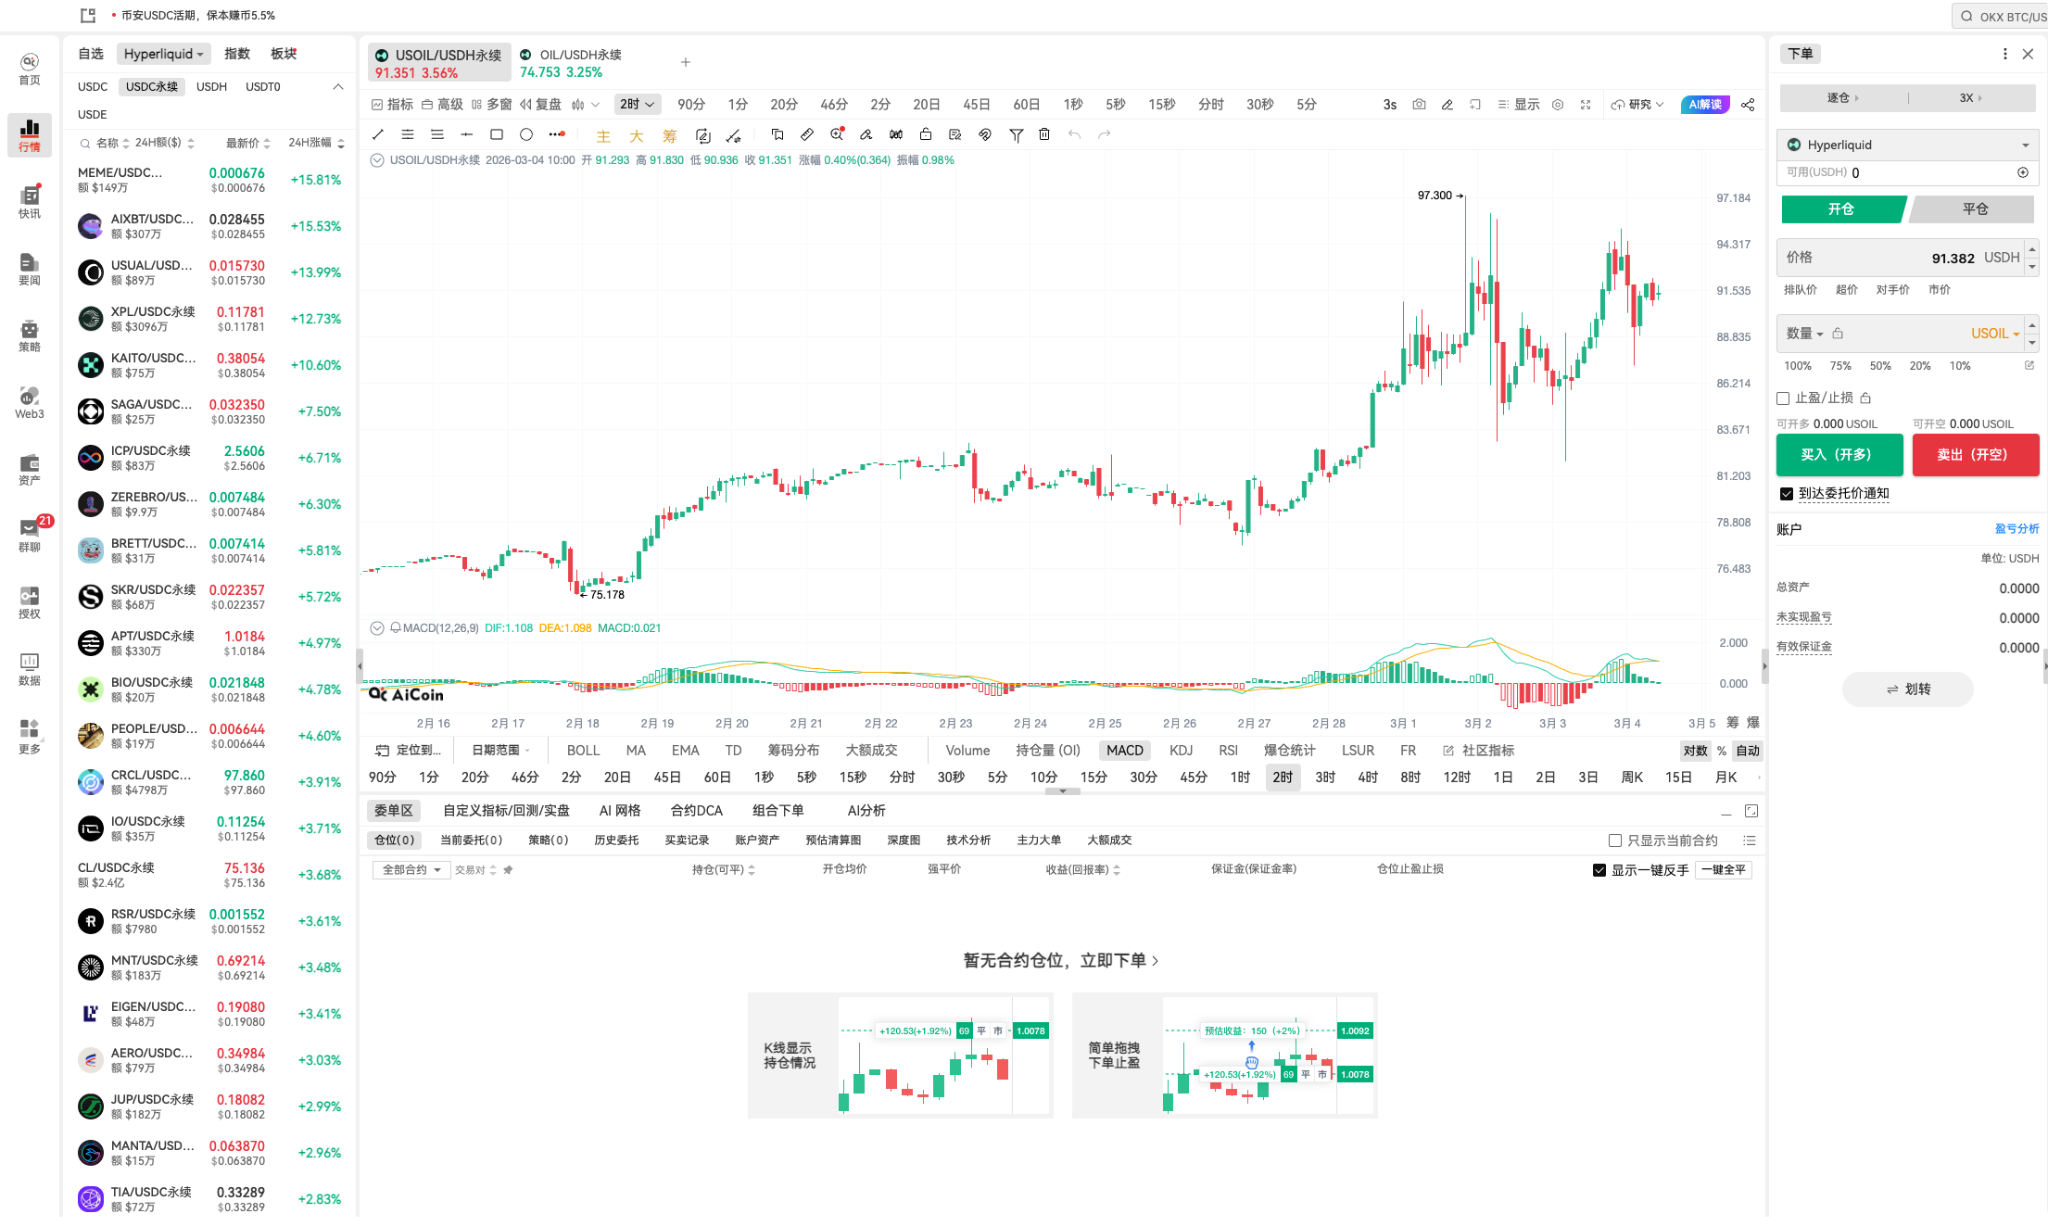The width and height of the screenshot is (2048, 1217).
Task: Open the 全部合约 filter dropdown
Action: [411, 870]
